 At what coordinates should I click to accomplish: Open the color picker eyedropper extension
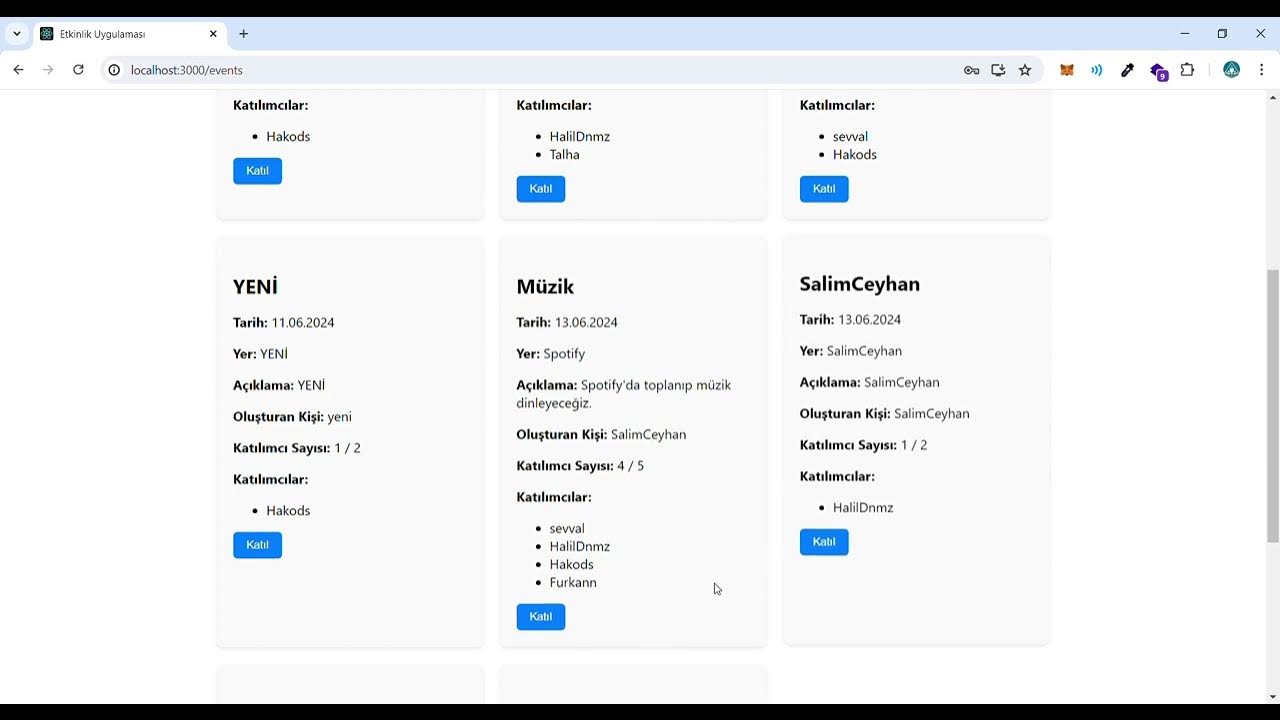click(x=1127, y=70)
